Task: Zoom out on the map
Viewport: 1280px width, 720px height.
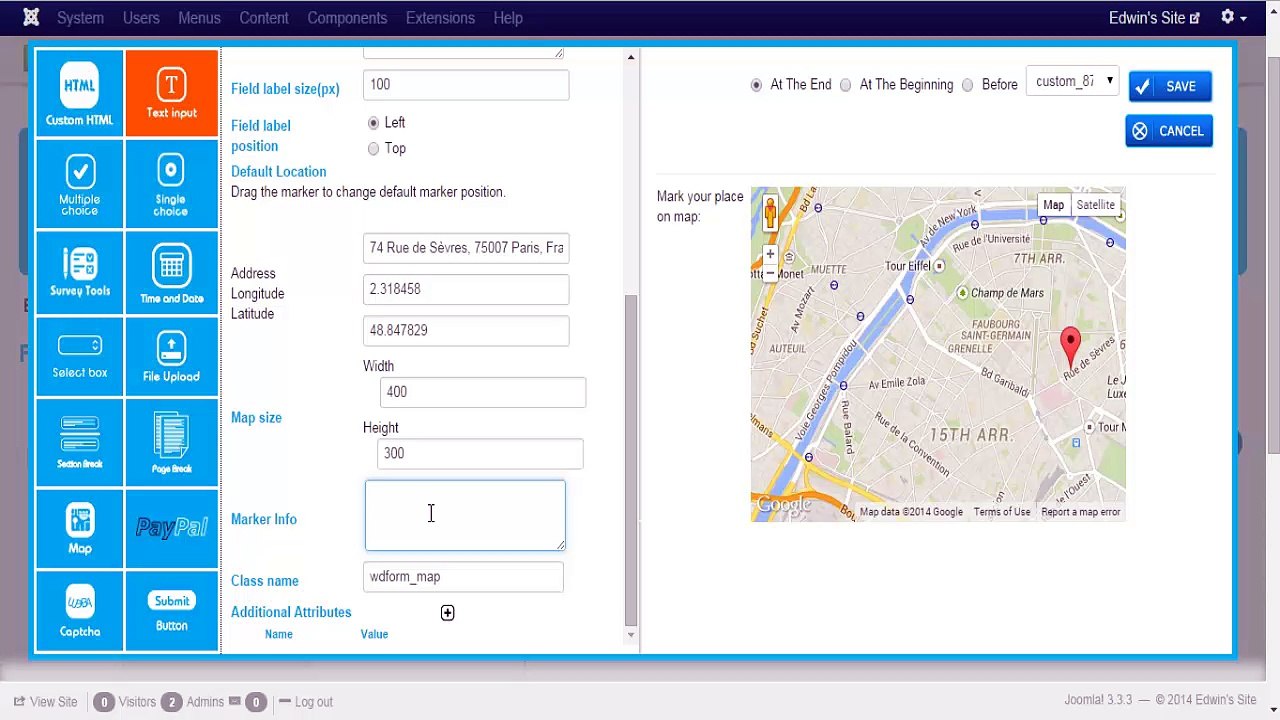Action: 770,272
